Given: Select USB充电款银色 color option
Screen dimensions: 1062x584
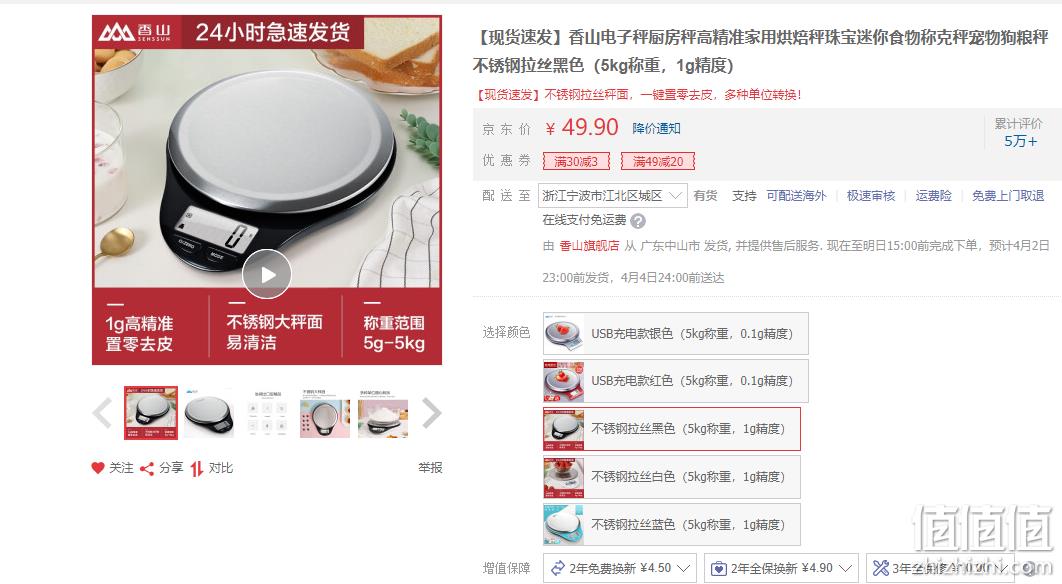Looking at the screenshot, I should [675, 333].
